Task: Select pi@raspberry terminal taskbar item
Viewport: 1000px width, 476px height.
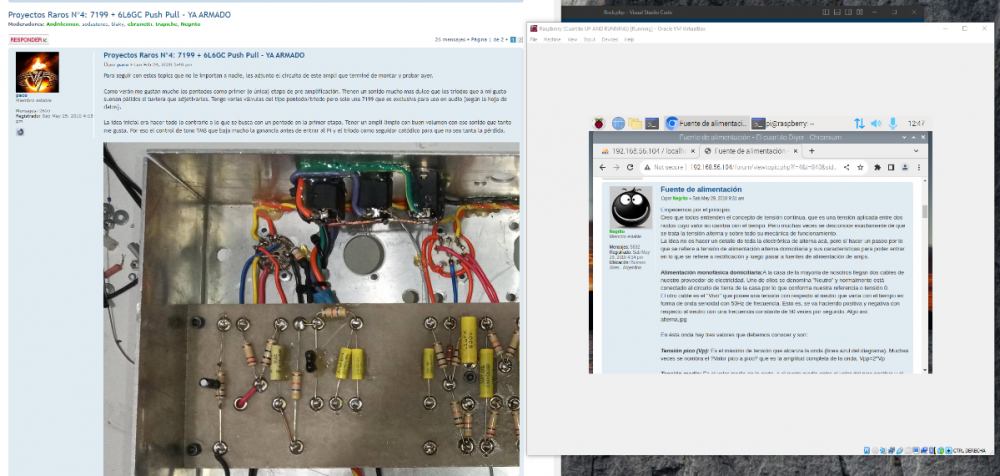Action: (x=785, y=123)
